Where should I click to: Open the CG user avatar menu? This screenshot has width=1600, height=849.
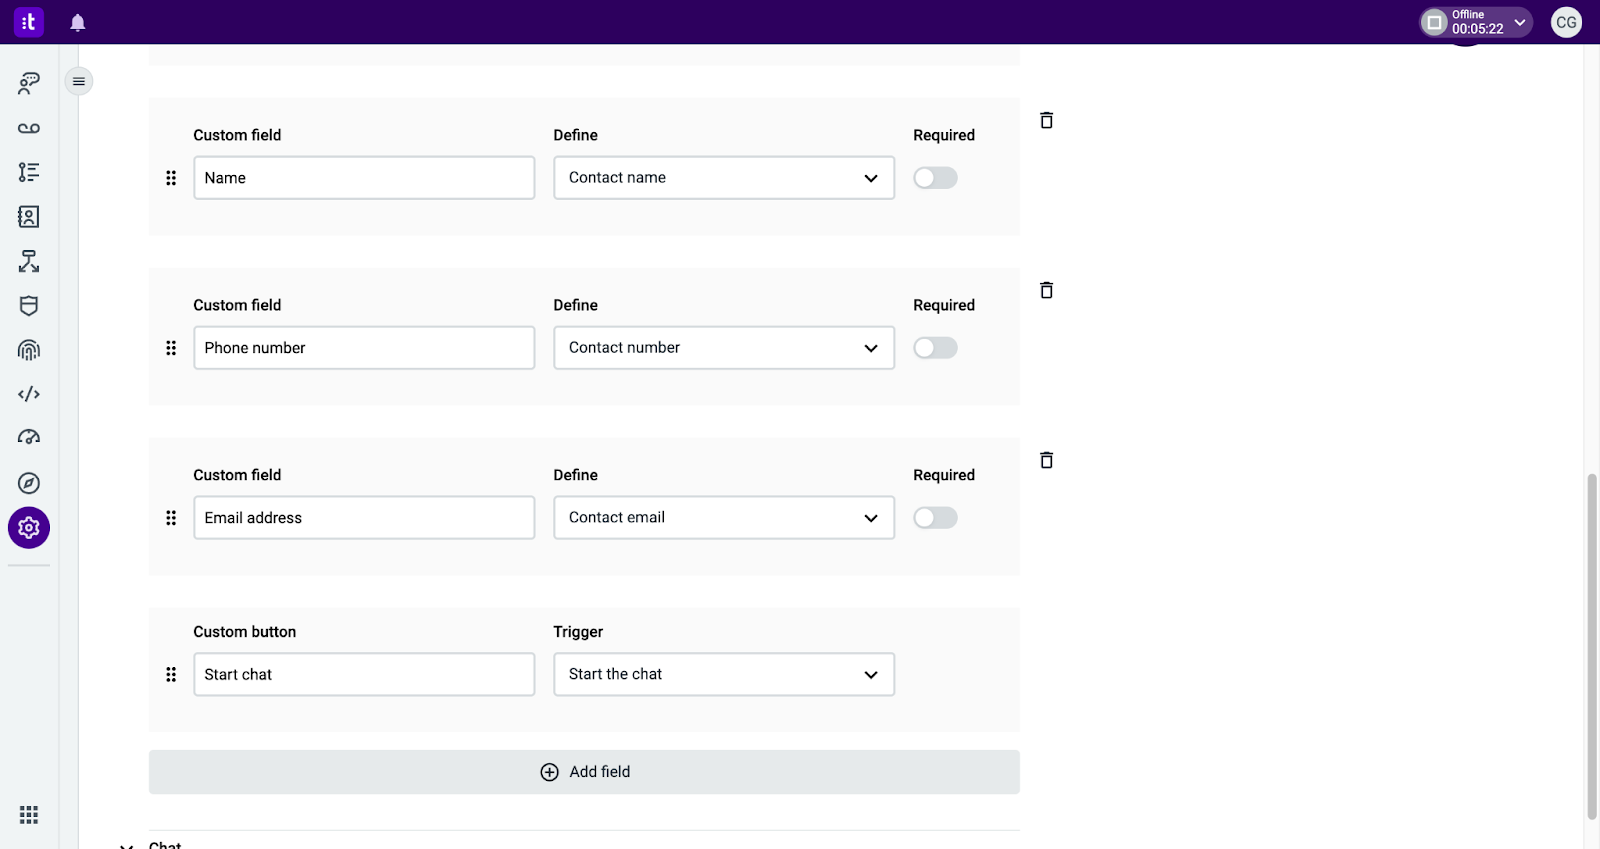[x=1566, y=22]
